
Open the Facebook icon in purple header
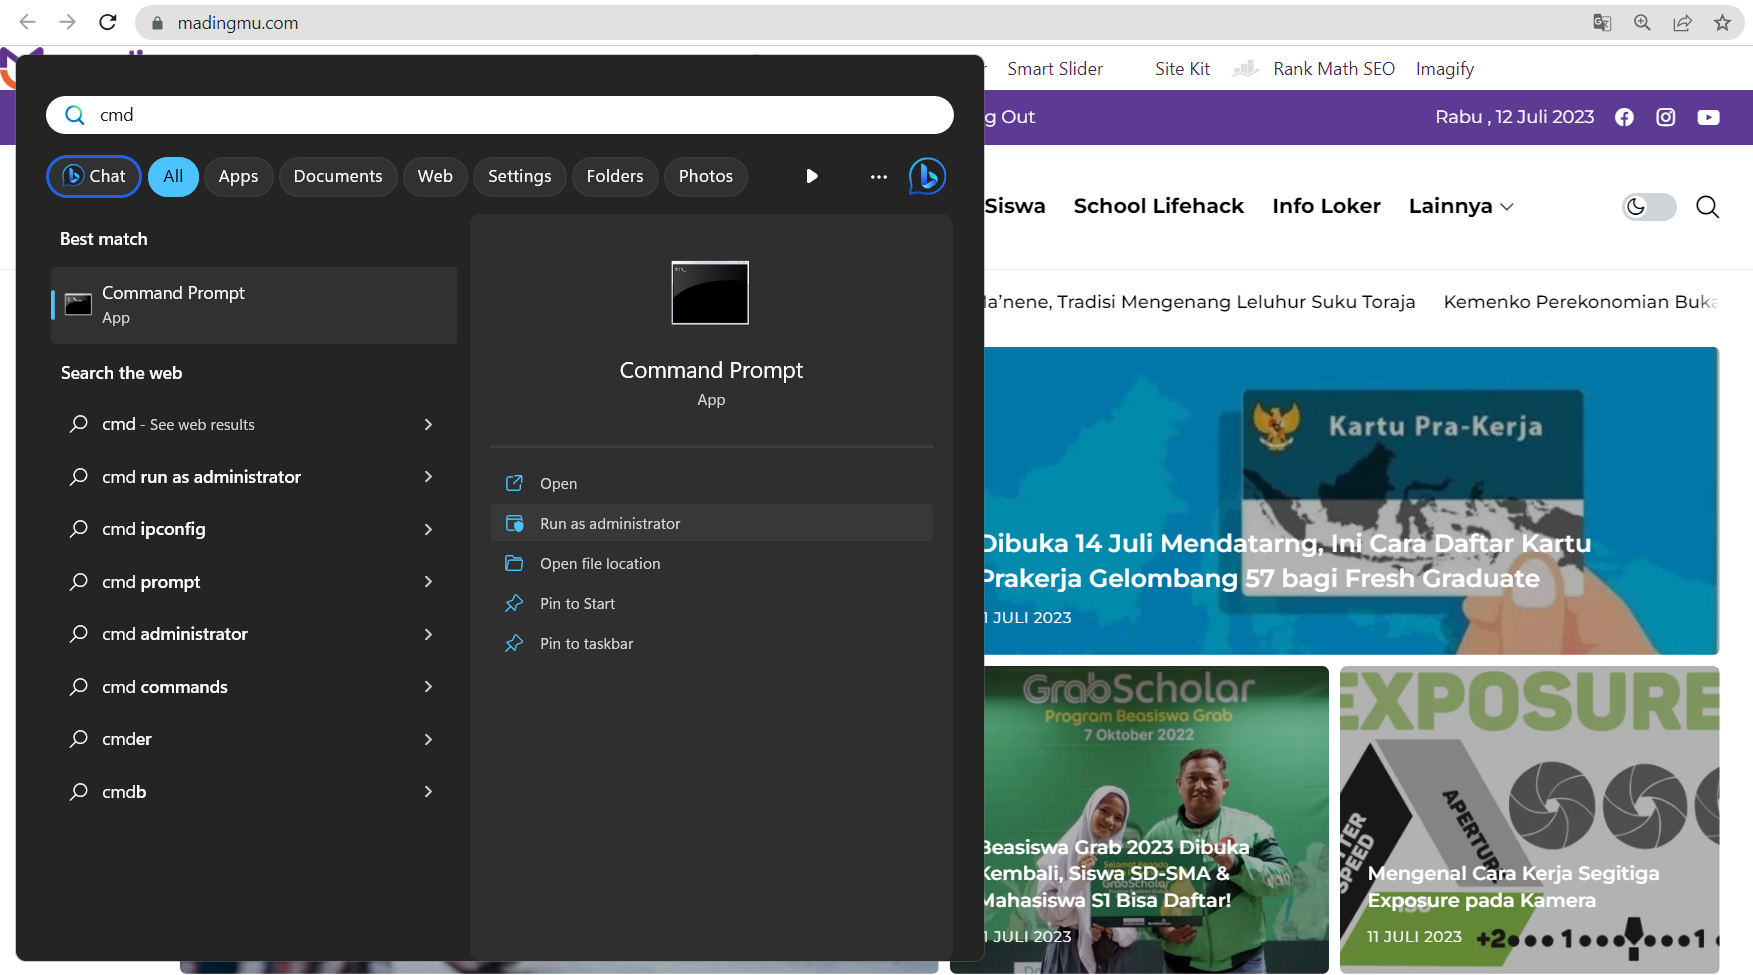[1624, 118]
